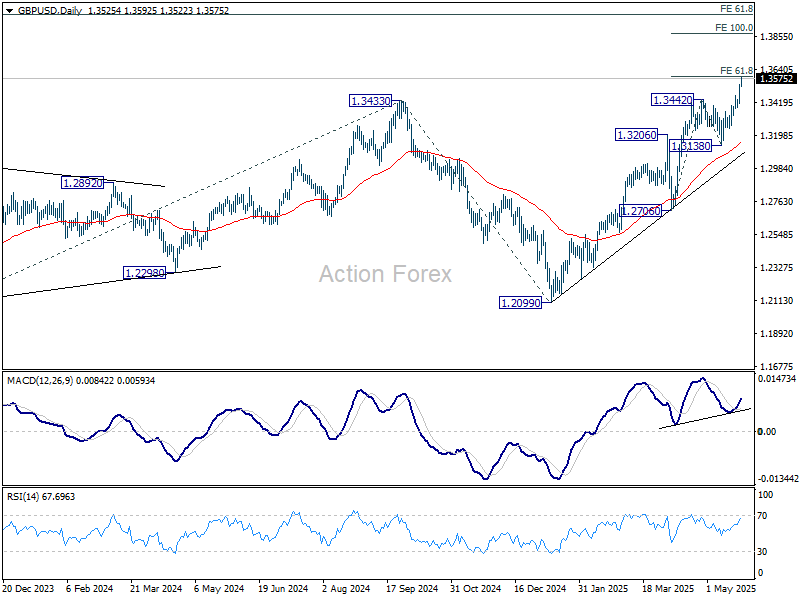The width and height of the screenshot is (800, 600).
Task: Click the 19 Jun 2024 date label
Action: [283, 588]
